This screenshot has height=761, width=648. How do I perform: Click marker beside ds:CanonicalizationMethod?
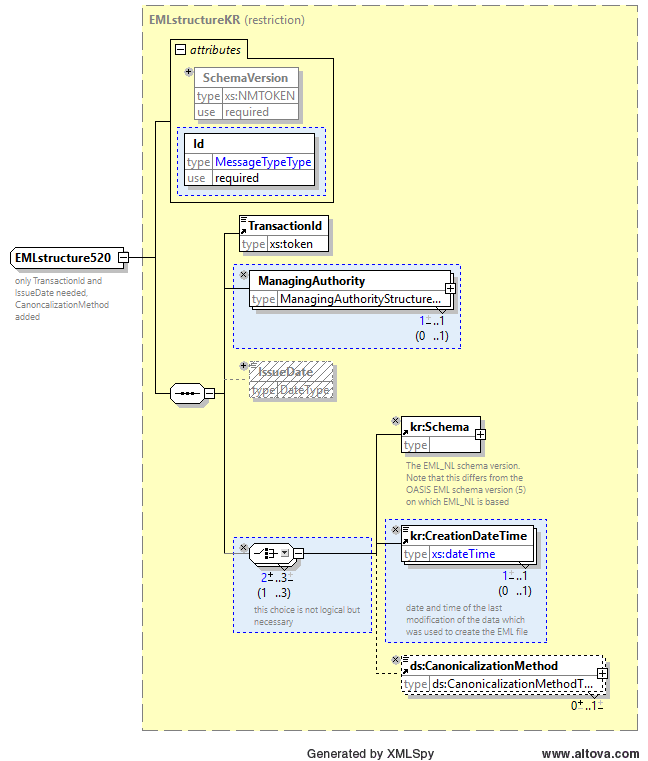(x=396, y=659)
